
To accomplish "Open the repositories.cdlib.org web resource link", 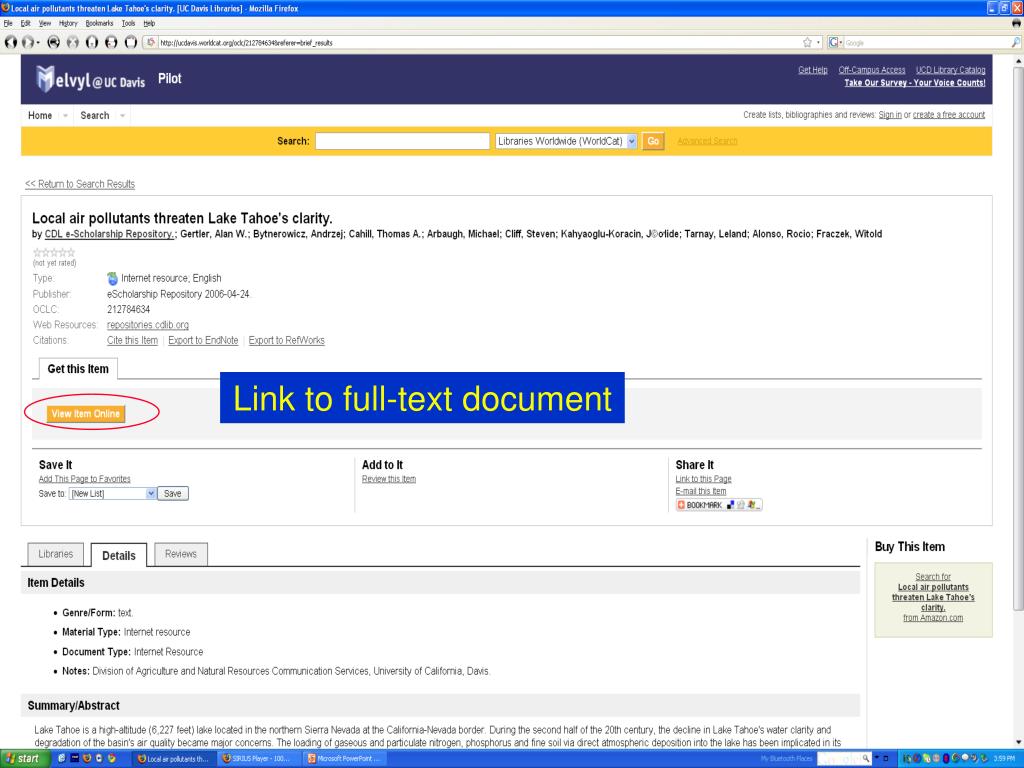I will pyautogui.click(x=148, y=325).
